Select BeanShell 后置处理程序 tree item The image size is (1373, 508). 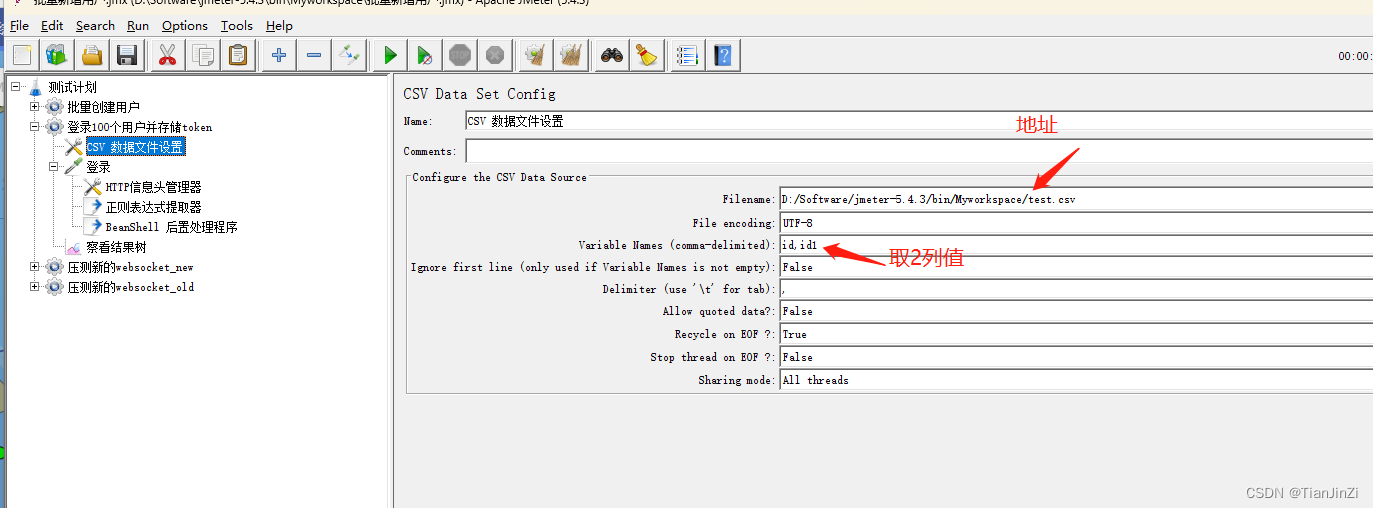[171, 227]
